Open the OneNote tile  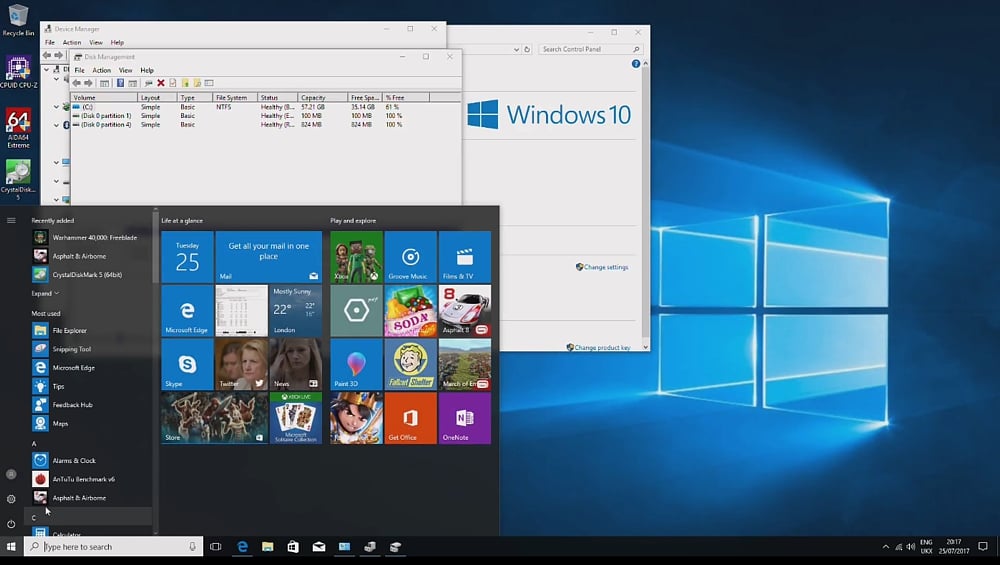(x=464, y=418)
